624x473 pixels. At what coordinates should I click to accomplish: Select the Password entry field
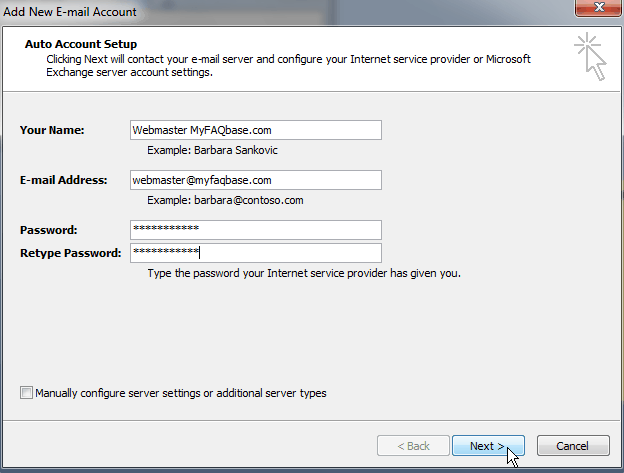pyautogui.click(x=255, y=230)
